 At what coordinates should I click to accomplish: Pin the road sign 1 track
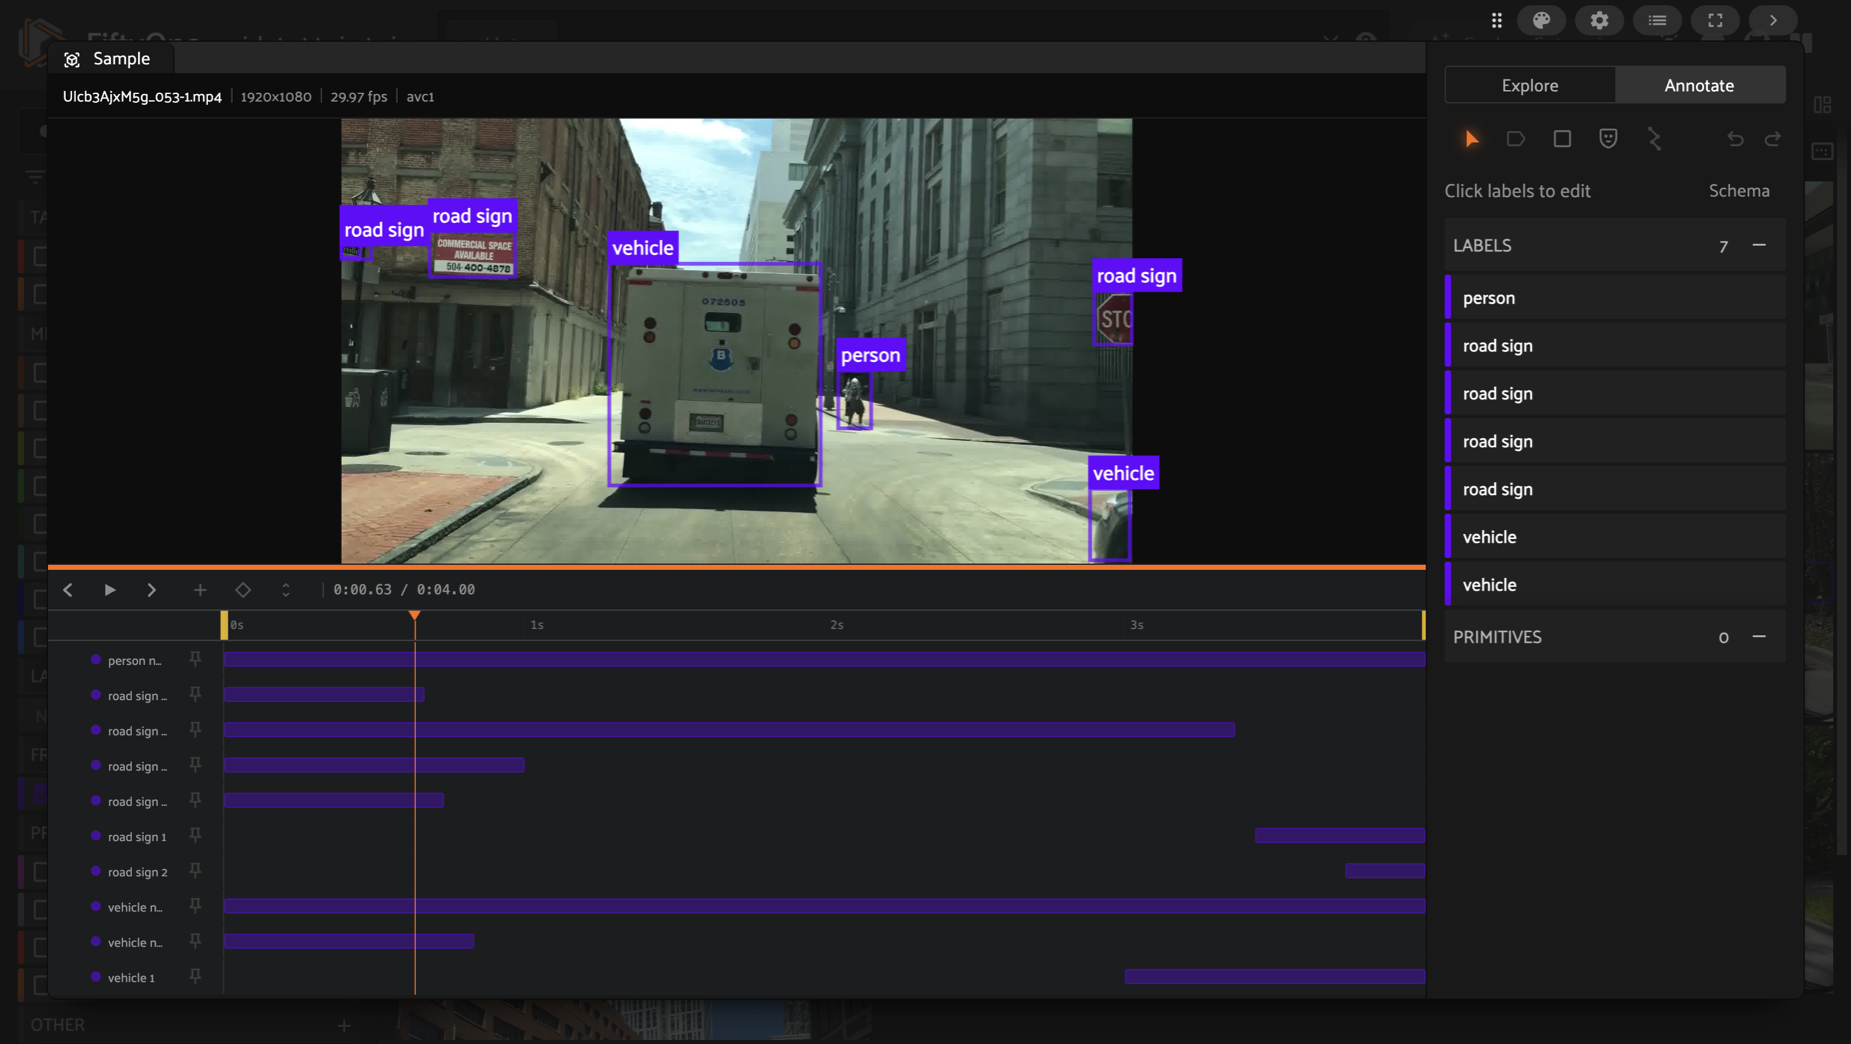[195, 835]
